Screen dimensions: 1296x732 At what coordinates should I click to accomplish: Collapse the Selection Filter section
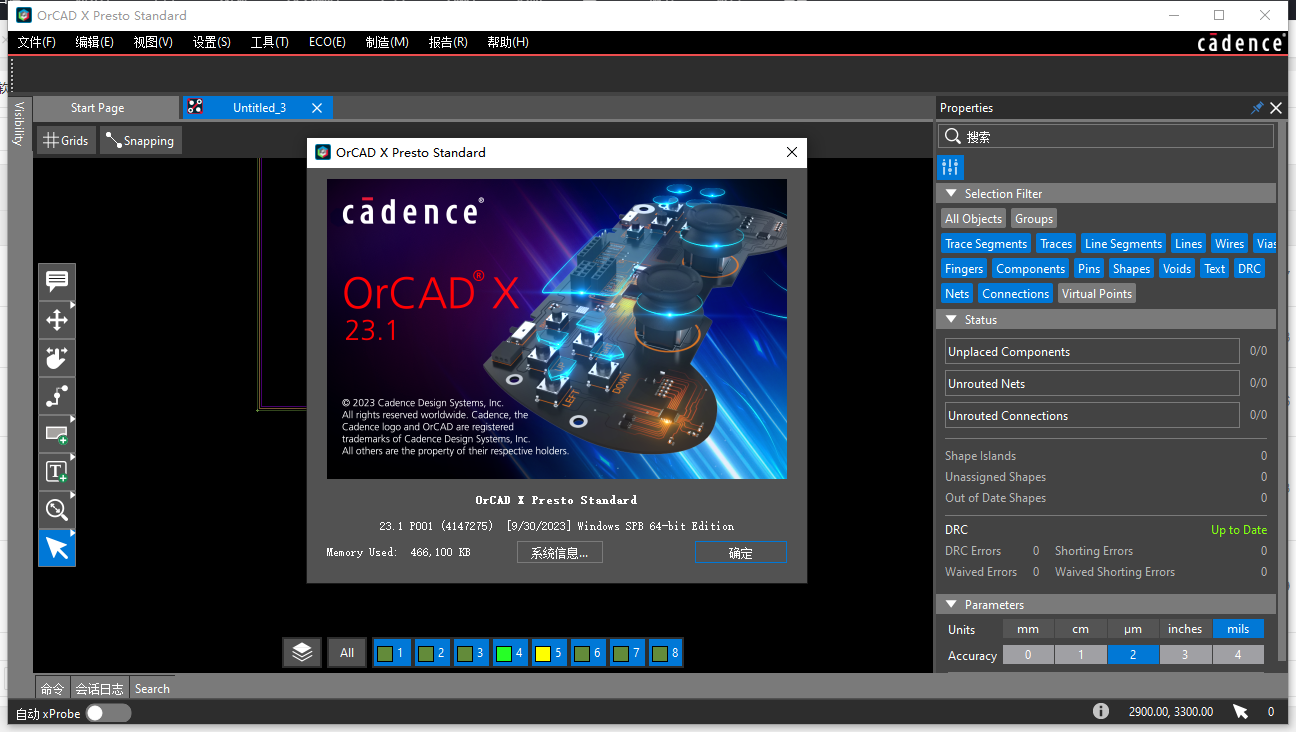951,194
